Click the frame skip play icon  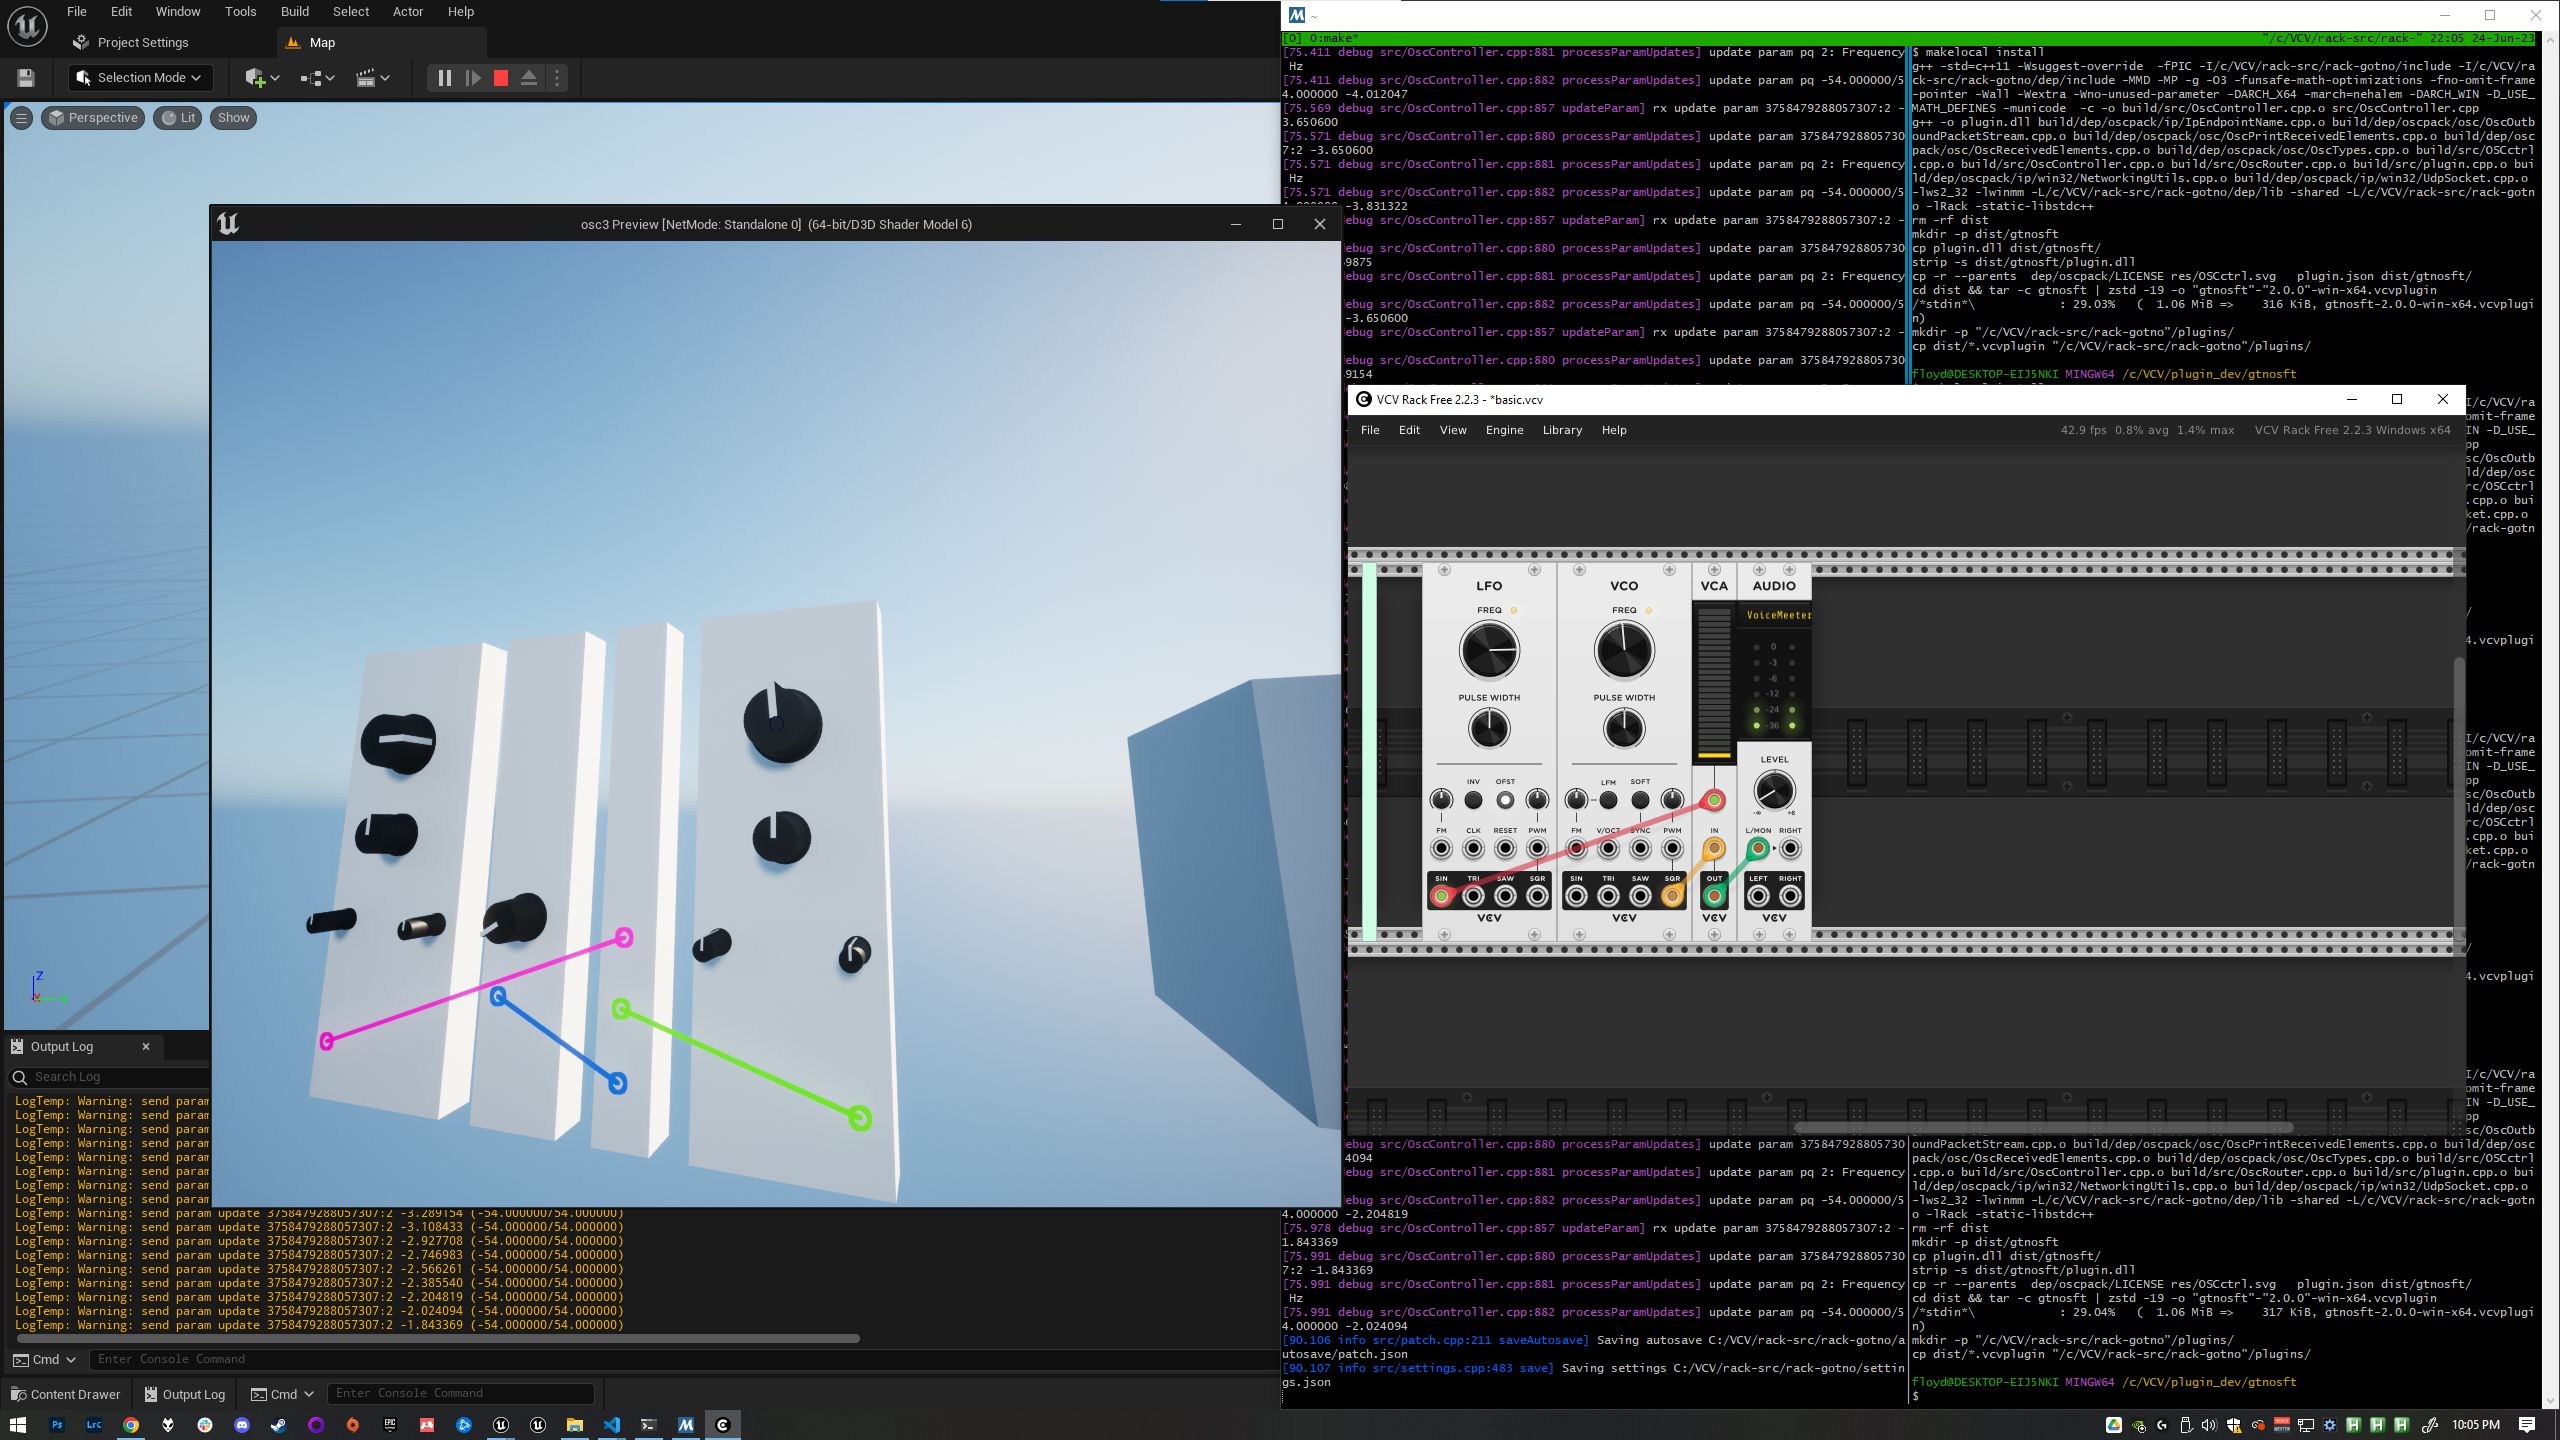click(x=473, y=78)
